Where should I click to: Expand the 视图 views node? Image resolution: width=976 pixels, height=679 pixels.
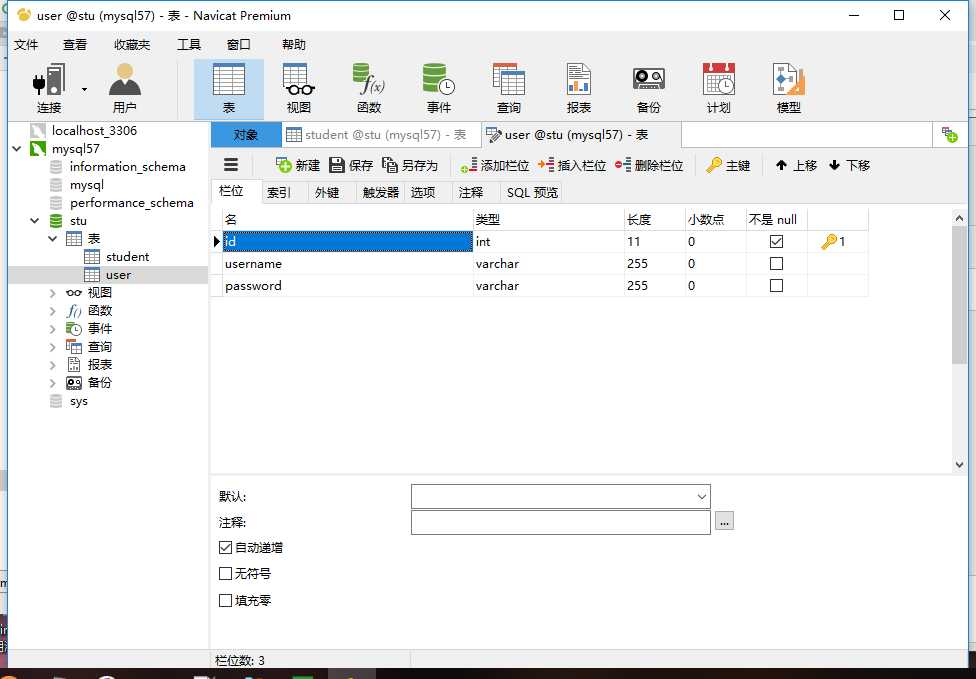(53, 293)
